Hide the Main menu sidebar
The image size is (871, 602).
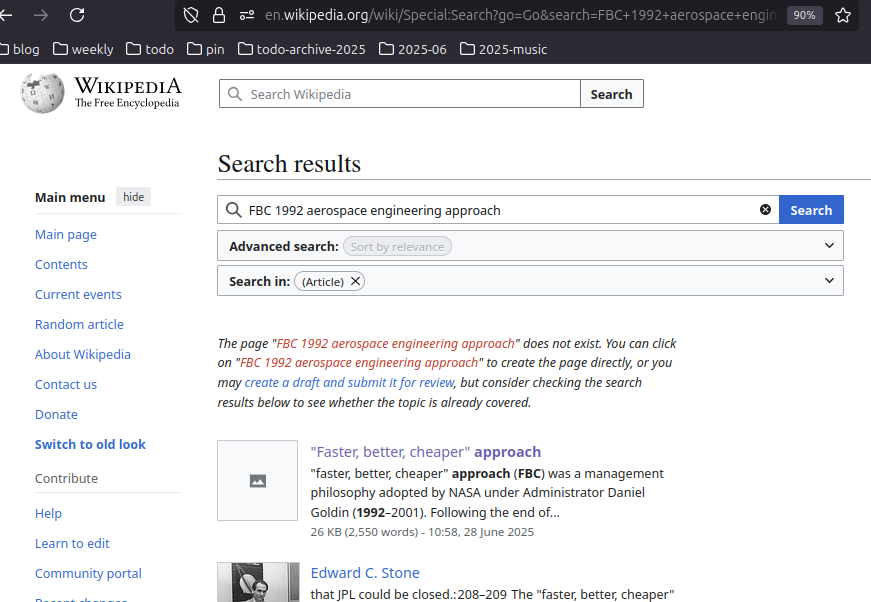(x=132, y=196)
